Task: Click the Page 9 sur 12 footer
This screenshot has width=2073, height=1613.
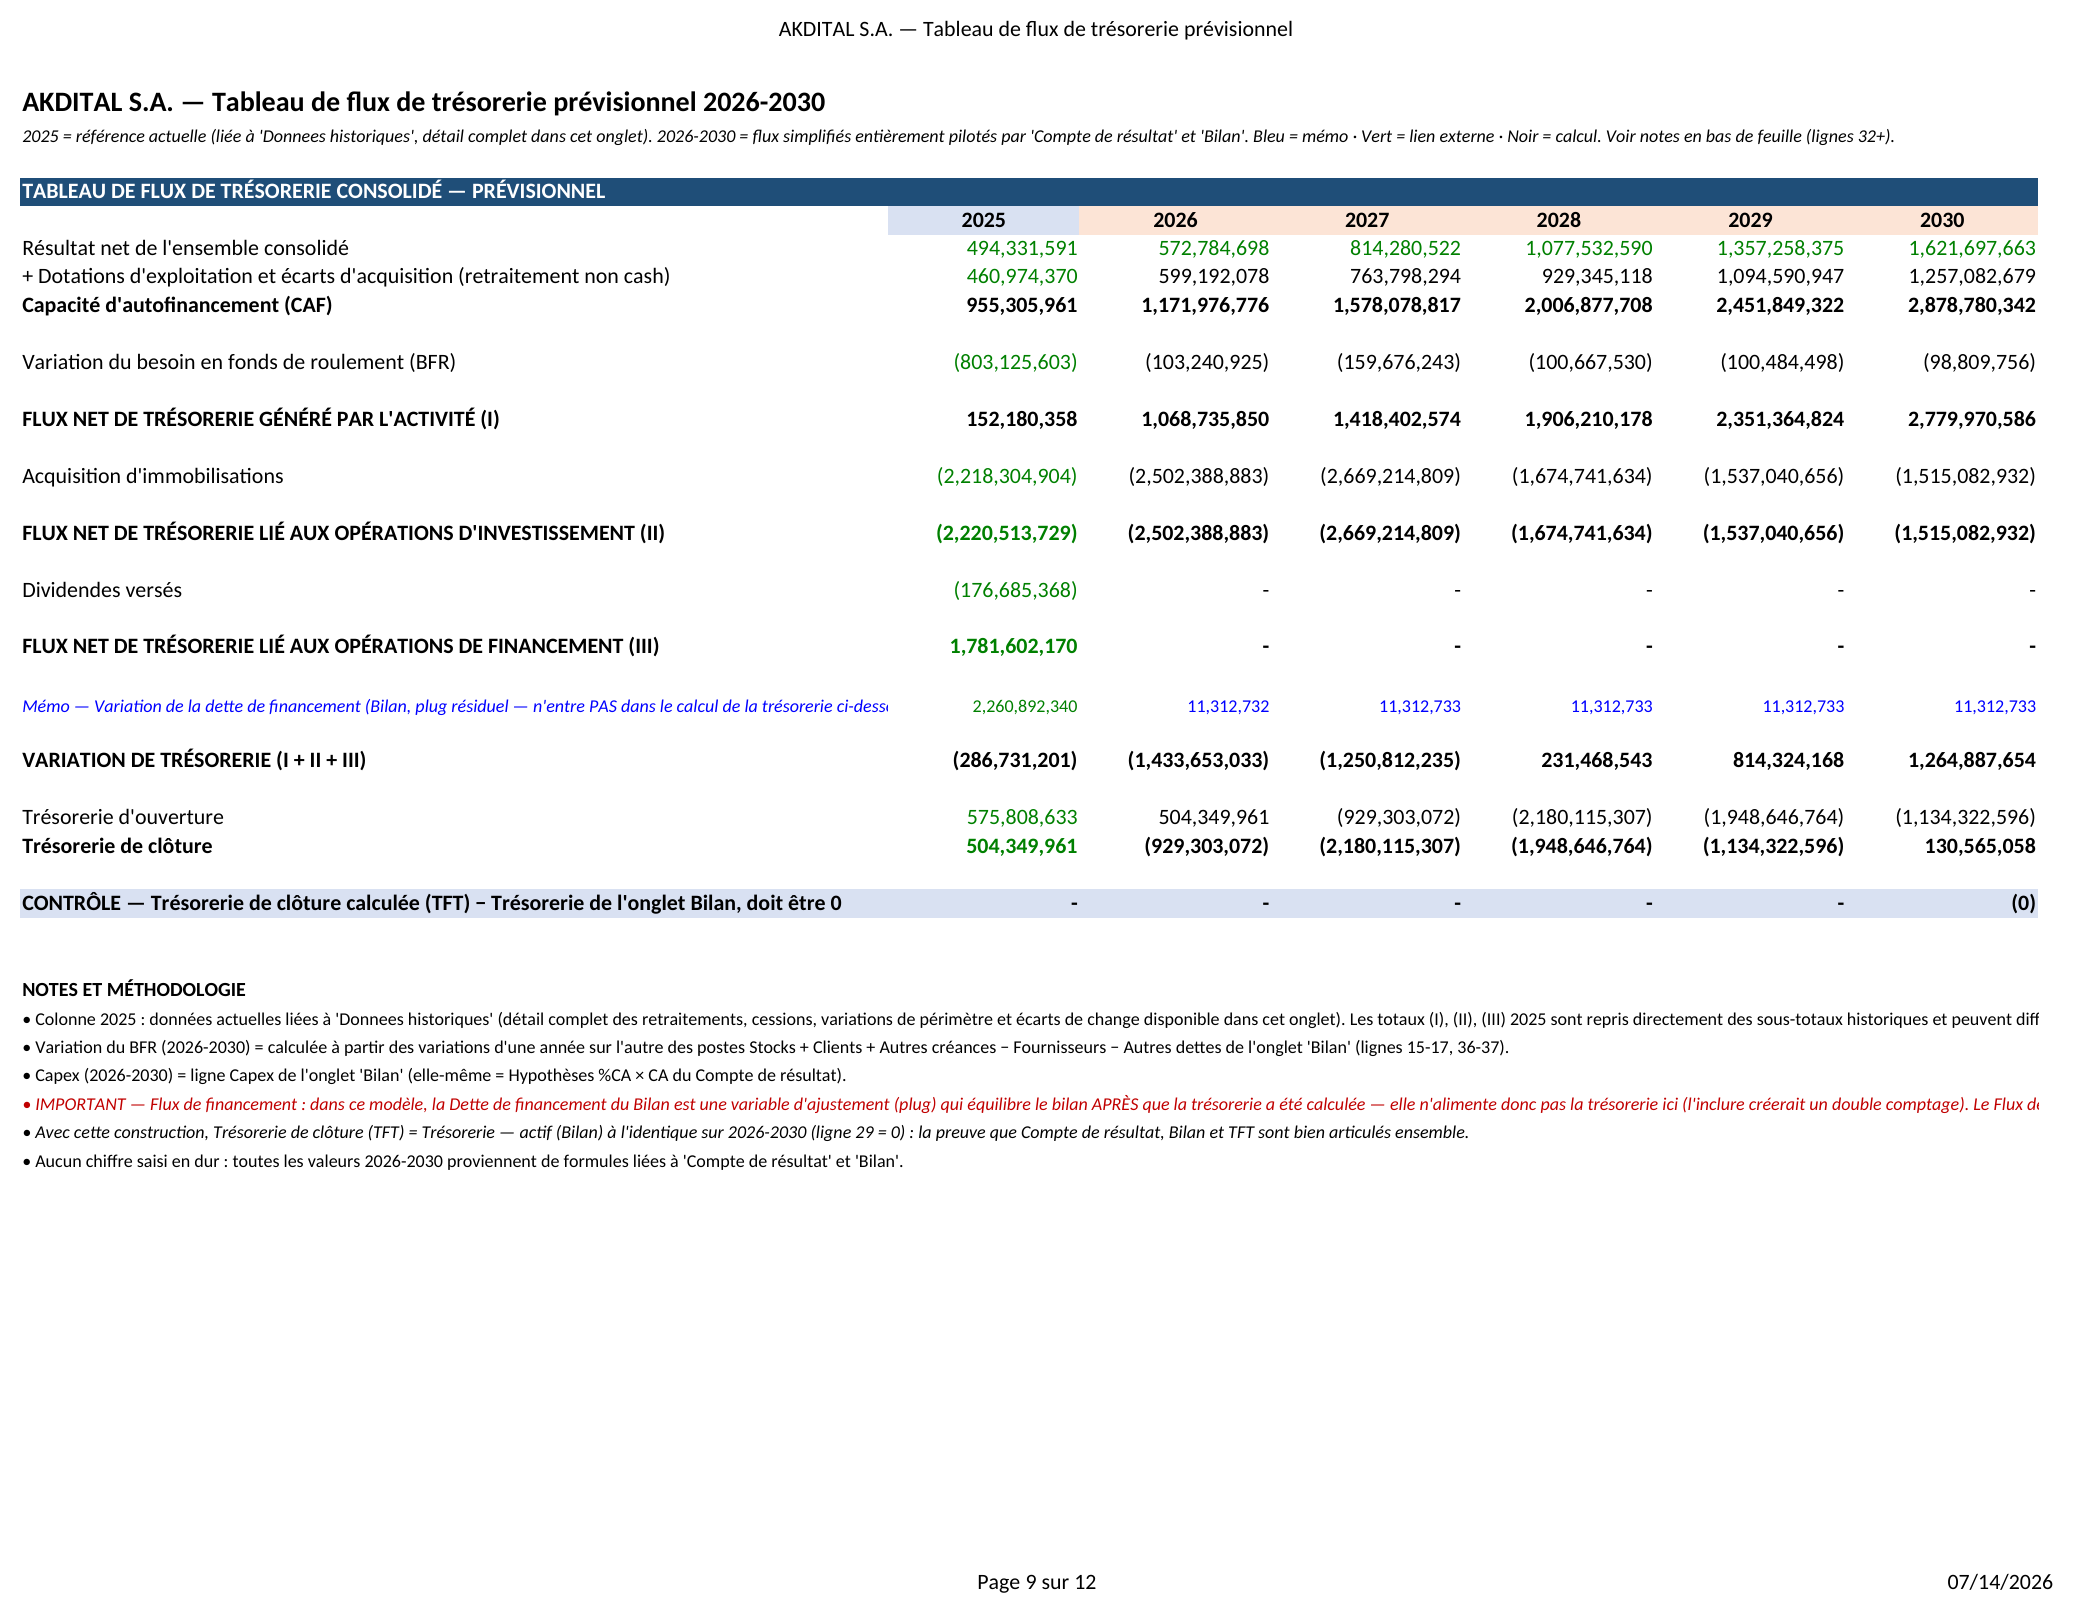Action: 1036,1582
